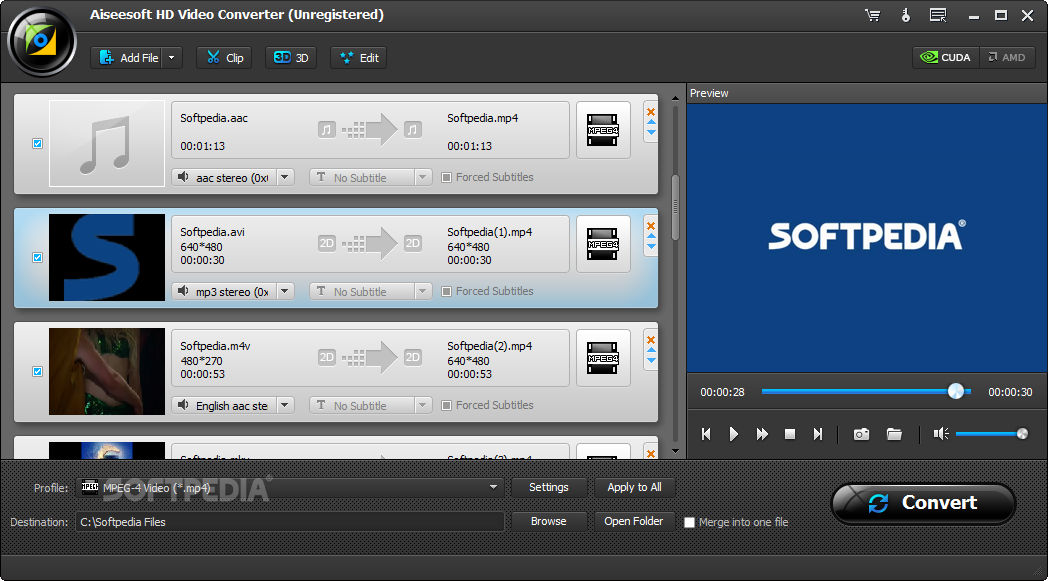Click the MPEG4 format icon for Softpedia.aac
The height and width of the screenshot is (581, 1048).
(x=603, y=130)
